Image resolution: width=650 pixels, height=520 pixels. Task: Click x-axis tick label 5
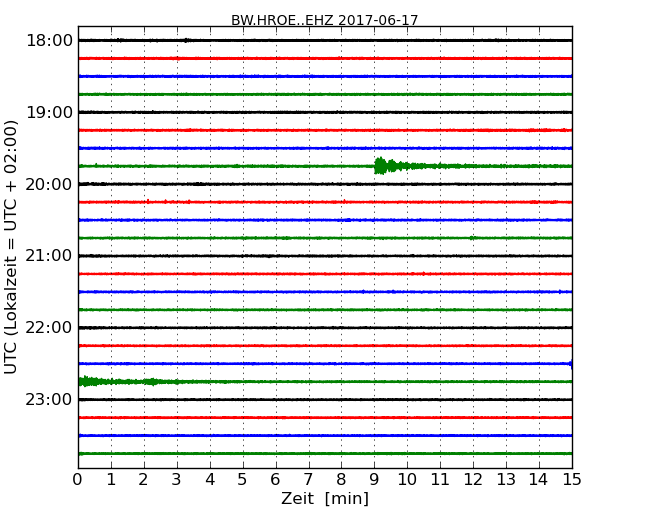pos(243,480)
